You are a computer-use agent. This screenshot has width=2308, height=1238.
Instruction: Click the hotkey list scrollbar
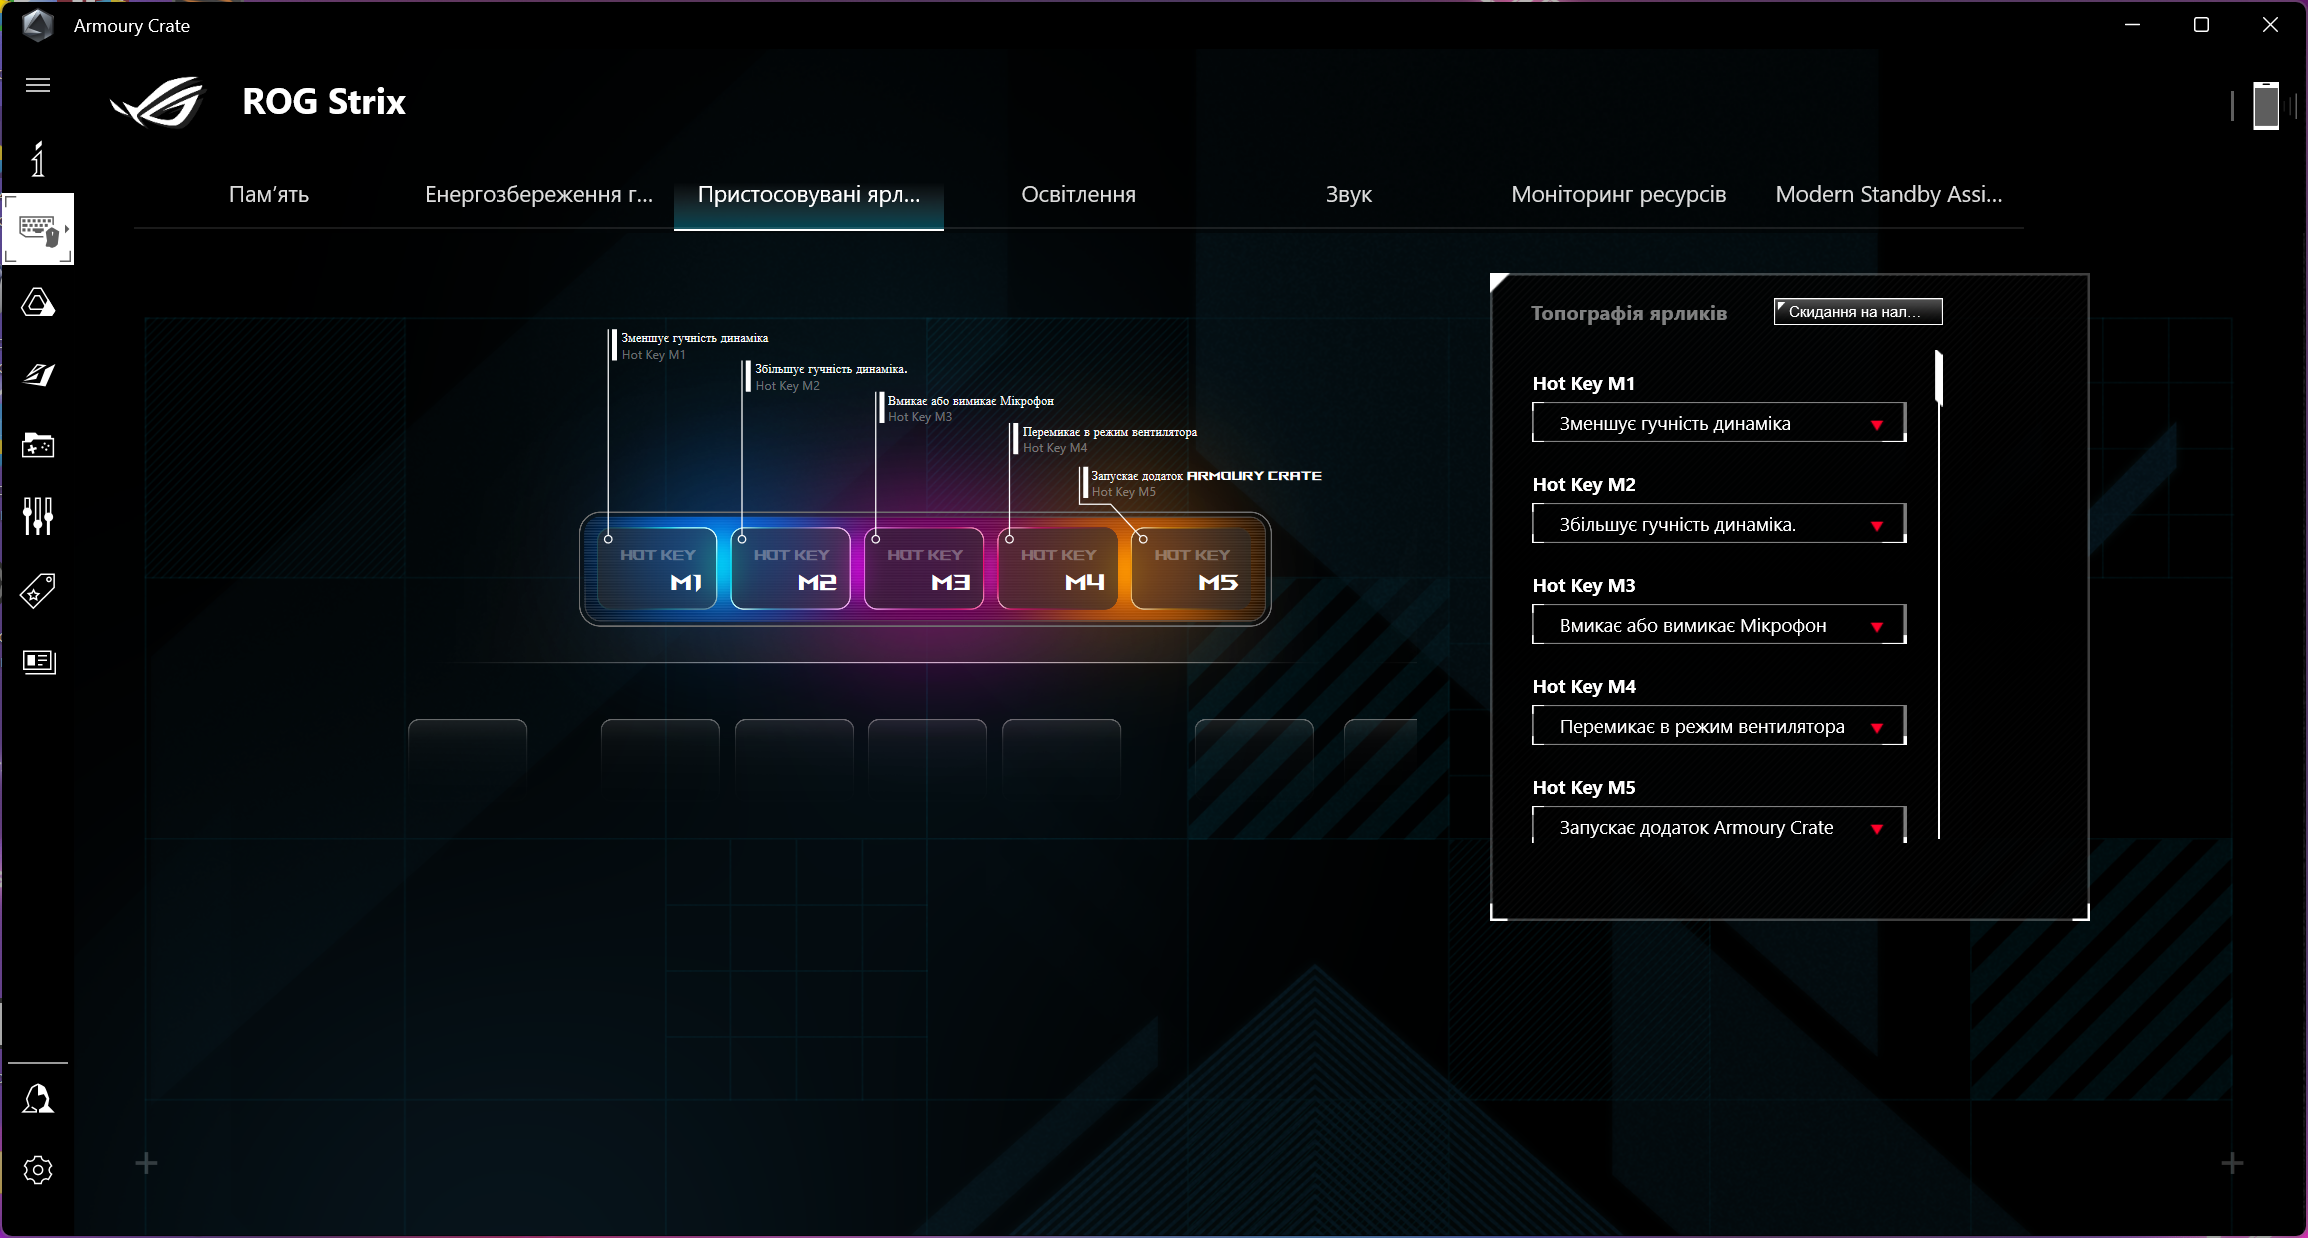[1938, 378]
